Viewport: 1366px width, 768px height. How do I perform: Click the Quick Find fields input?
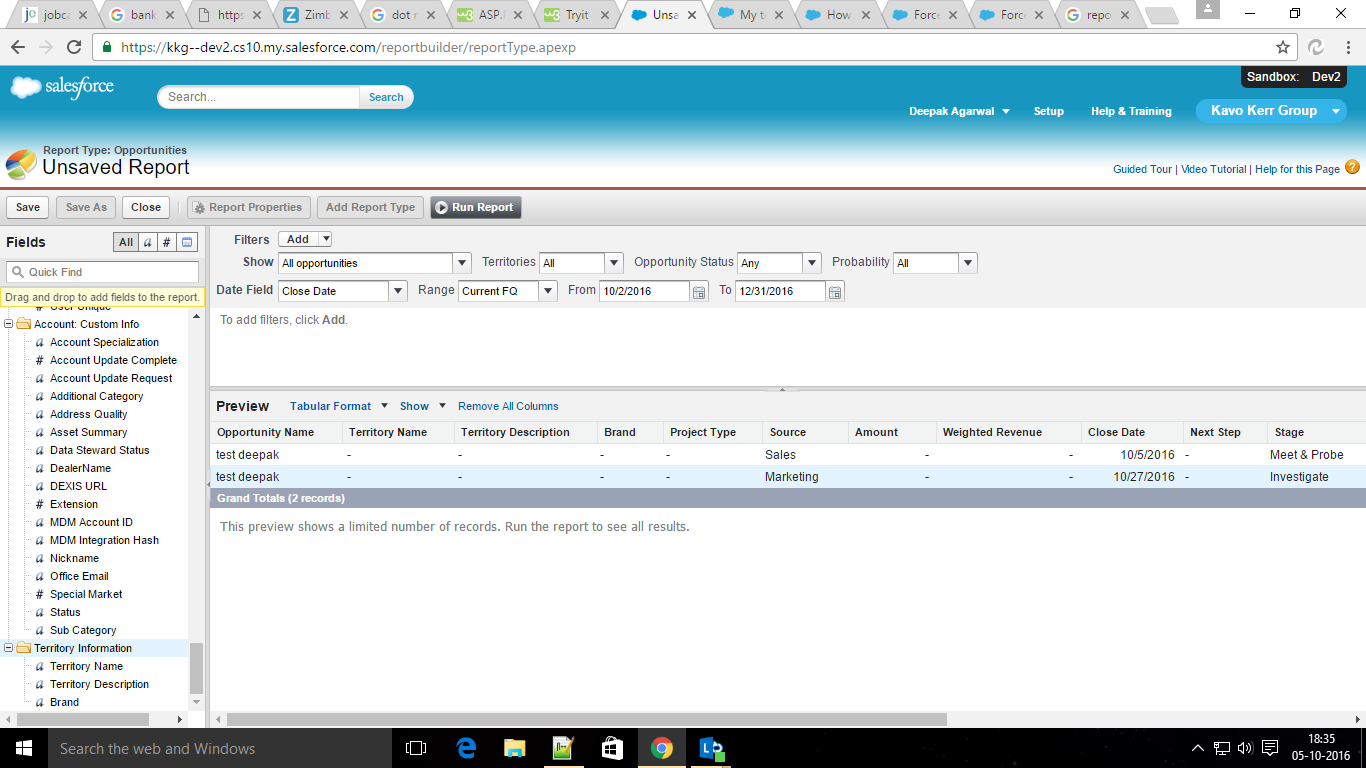coord(103,272)
